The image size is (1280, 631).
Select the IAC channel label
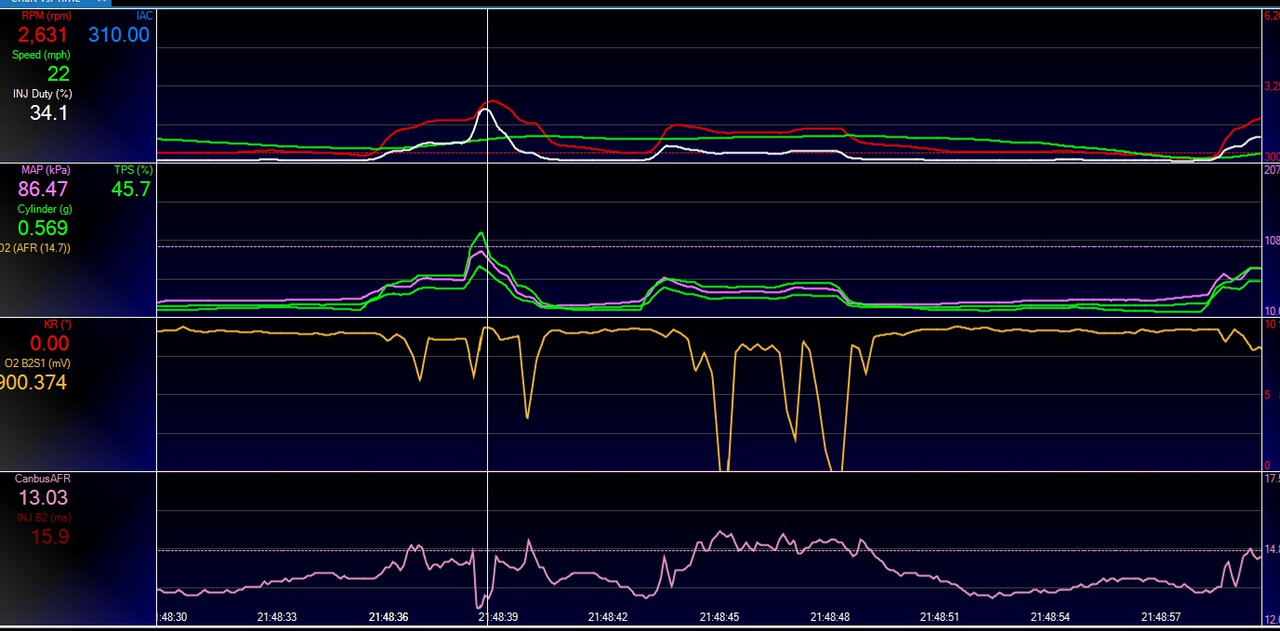pyautogui.click(x=144, y=16)
